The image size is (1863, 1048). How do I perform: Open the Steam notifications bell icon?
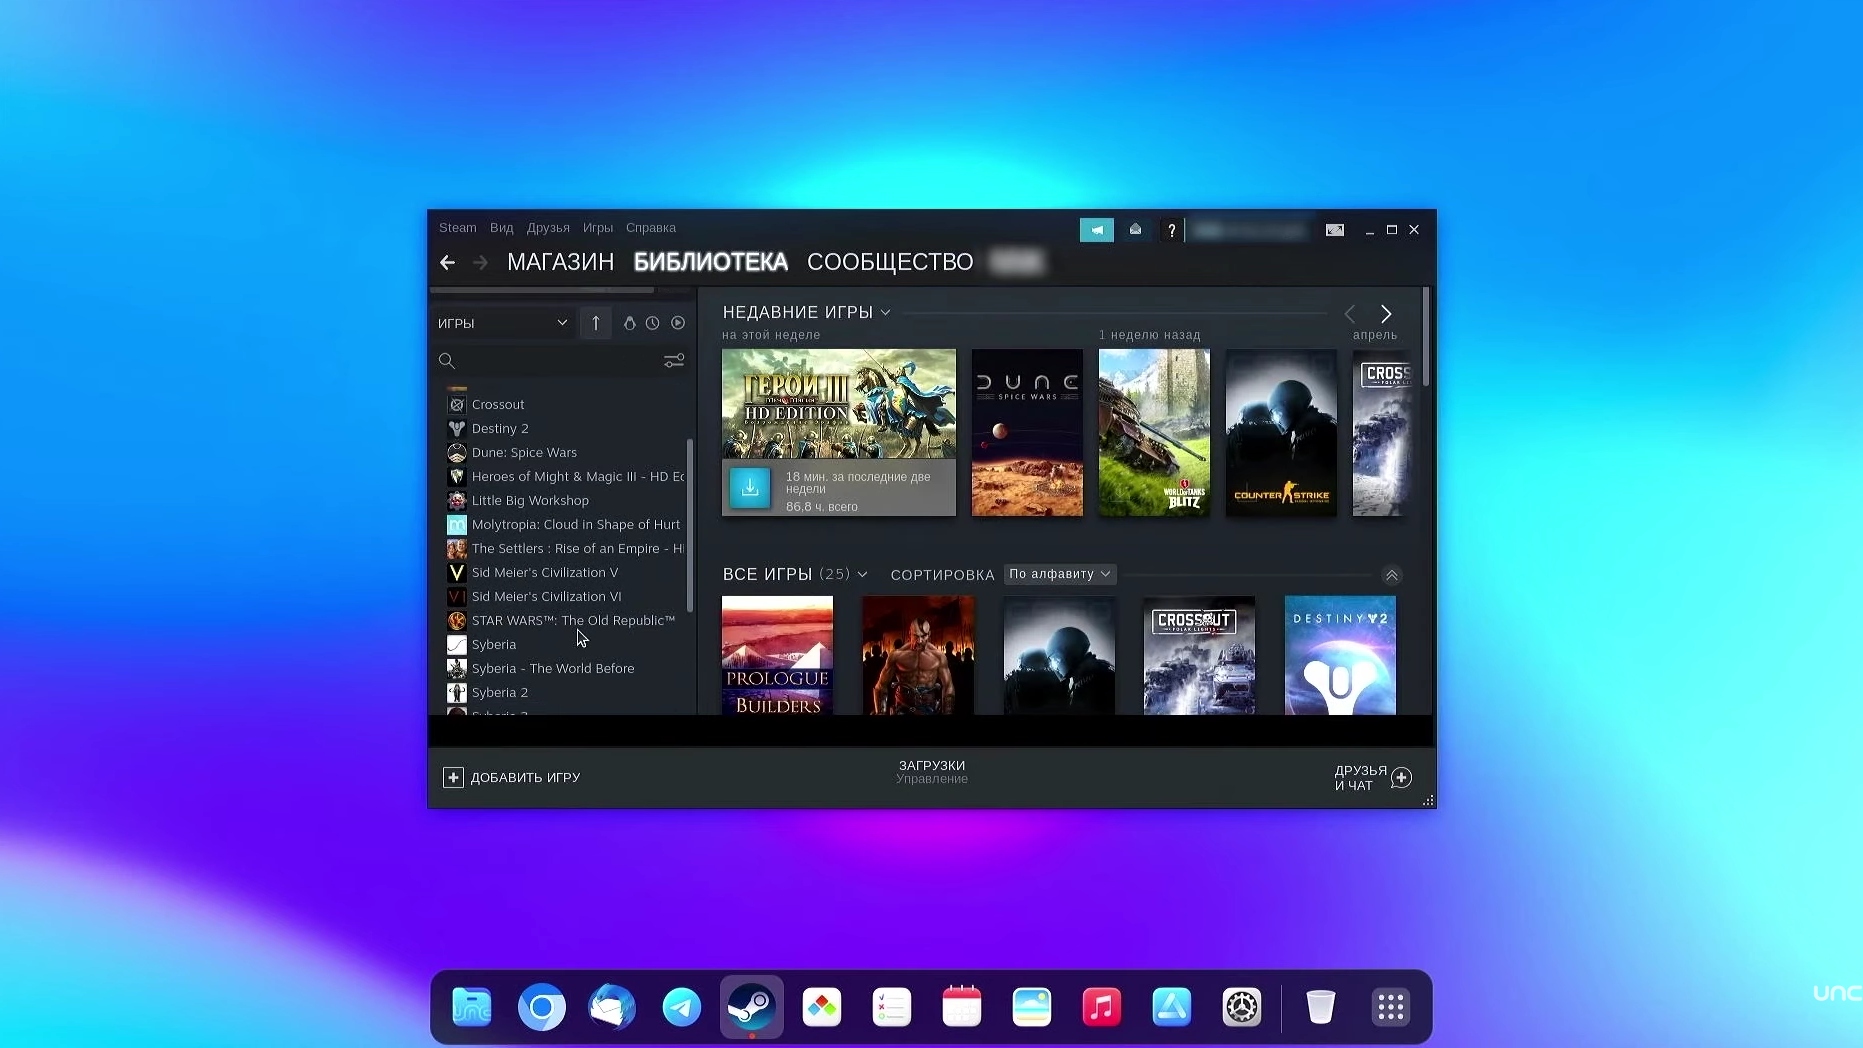pyautogui.click(x=1135, y=230)
